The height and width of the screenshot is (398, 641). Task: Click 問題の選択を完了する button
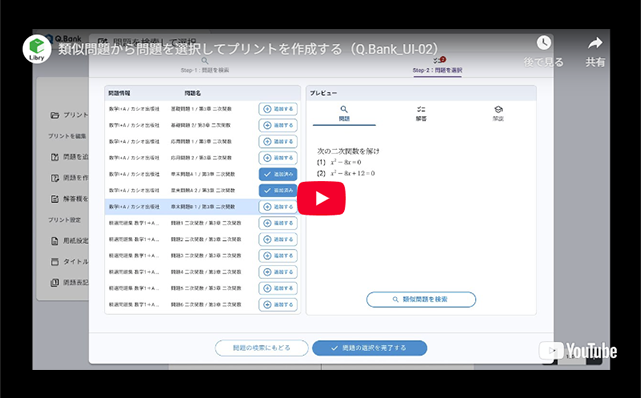pyautogui.click(x=370, y=348)
